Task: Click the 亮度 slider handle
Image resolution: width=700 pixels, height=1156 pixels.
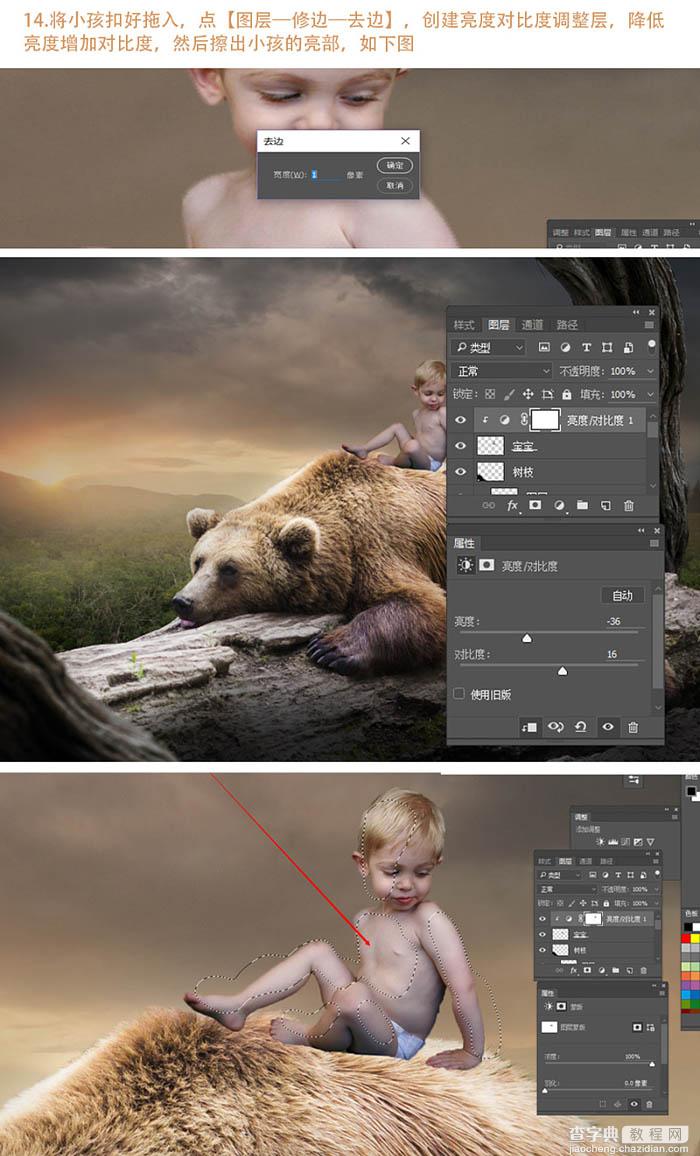Action: pos(527,638)
